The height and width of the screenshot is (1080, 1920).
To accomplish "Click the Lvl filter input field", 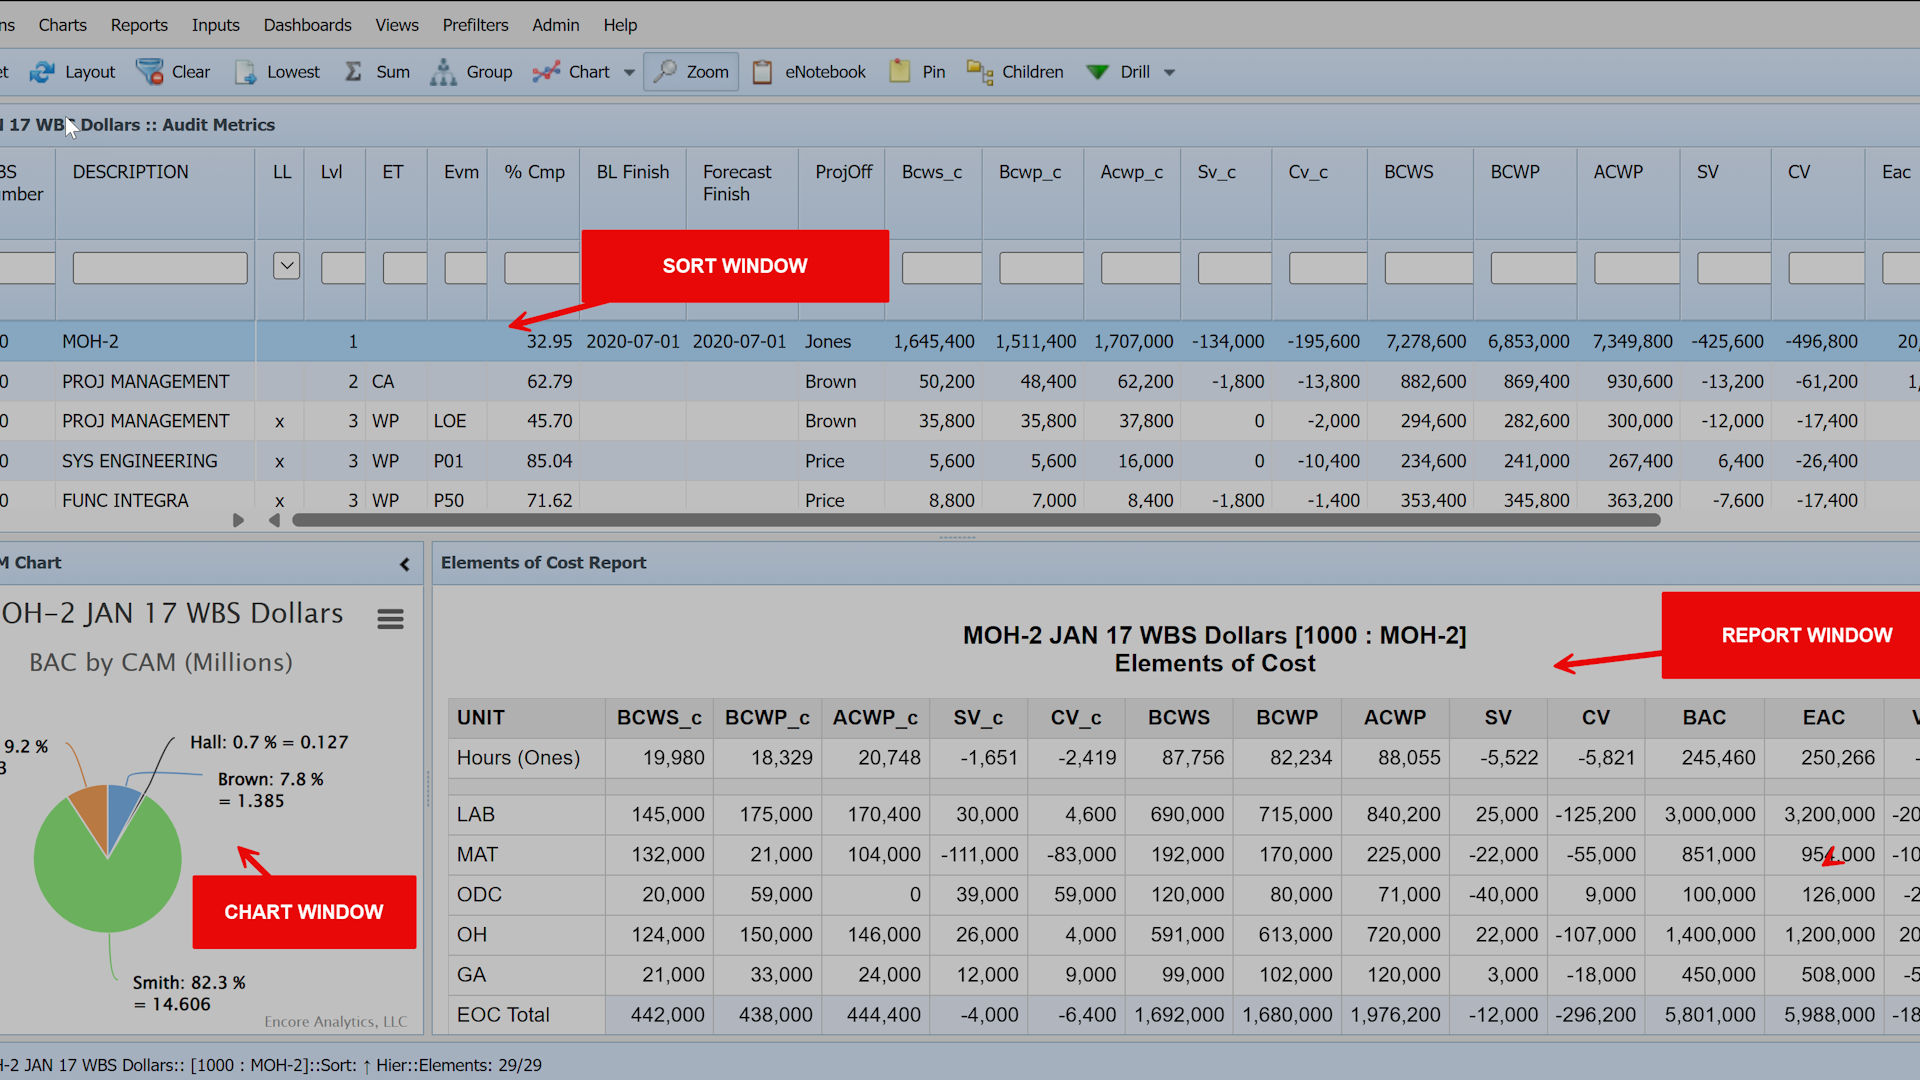I will click(x=343, y=268).
